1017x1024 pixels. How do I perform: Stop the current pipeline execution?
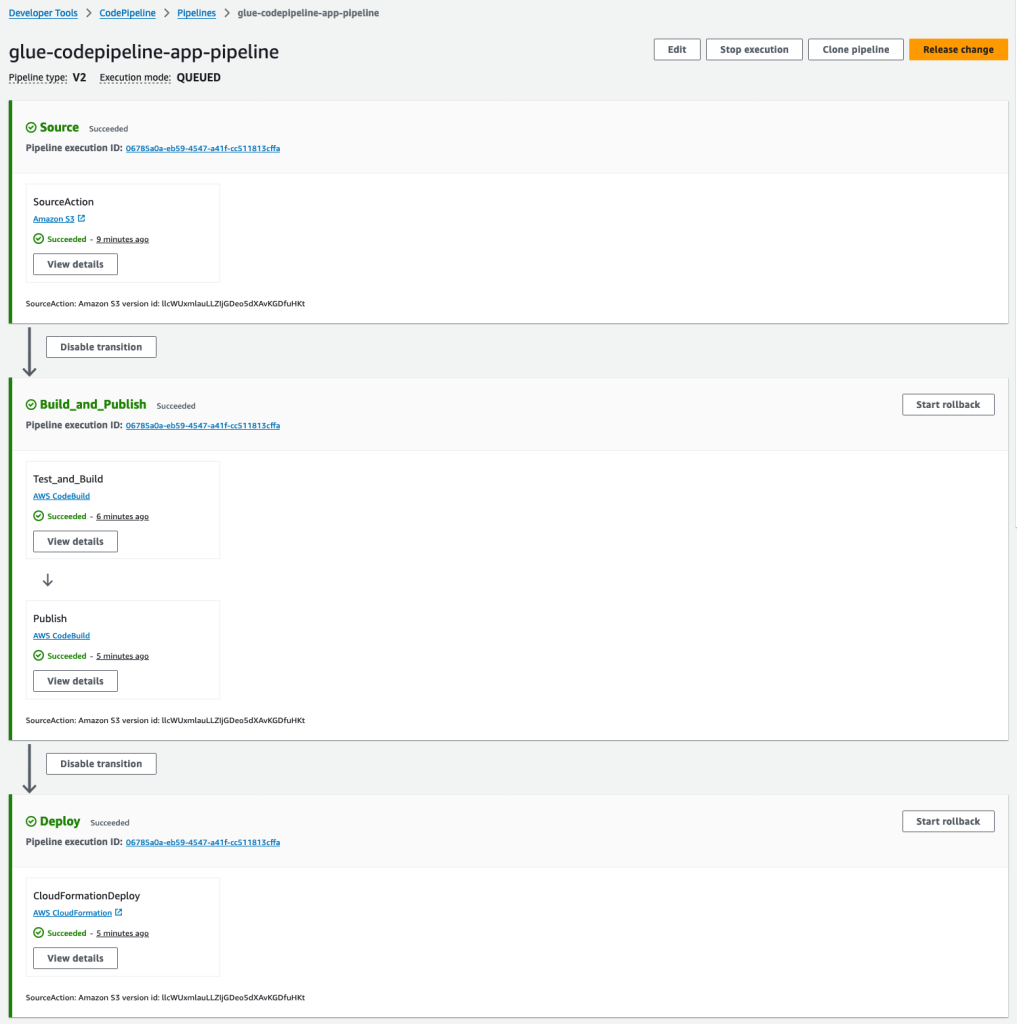tap(754, 48)
